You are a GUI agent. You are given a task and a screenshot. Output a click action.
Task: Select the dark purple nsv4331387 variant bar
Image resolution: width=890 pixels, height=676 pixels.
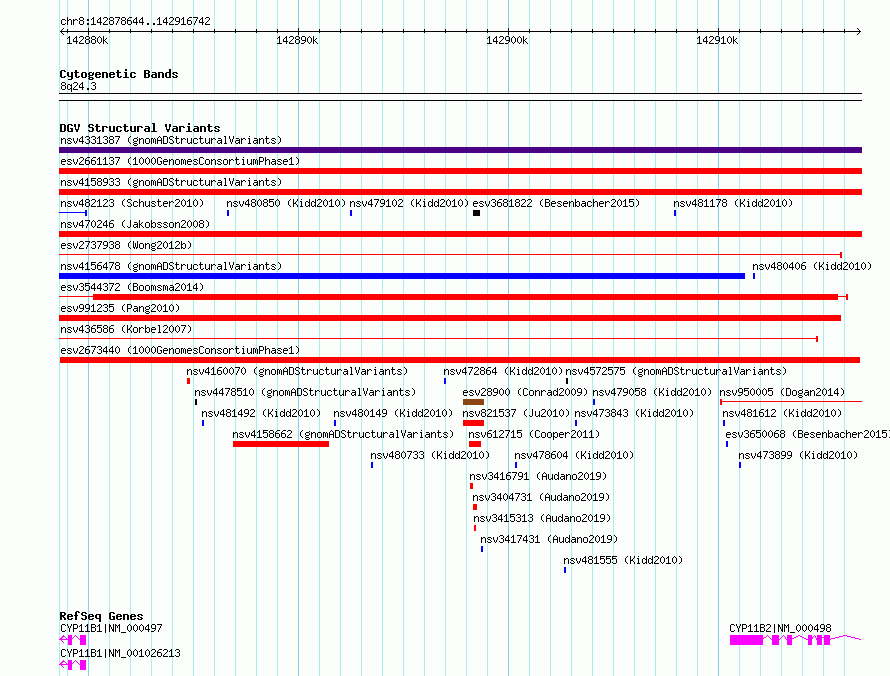click(460, 150)
